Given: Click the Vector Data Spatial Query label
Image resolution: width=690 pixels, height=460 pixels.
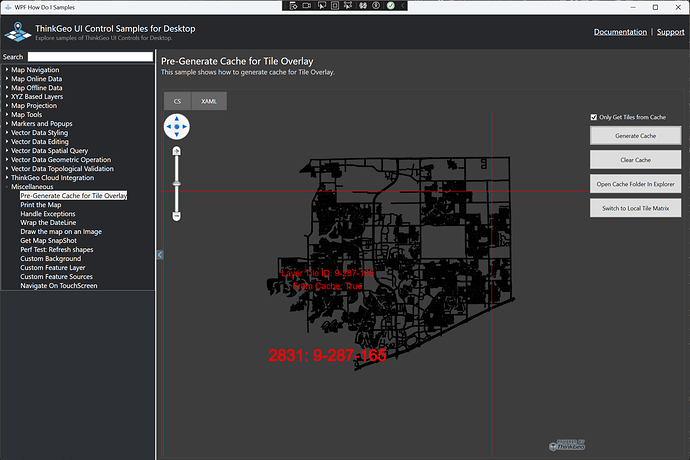Looking at the screenshot, I should 49,151.
